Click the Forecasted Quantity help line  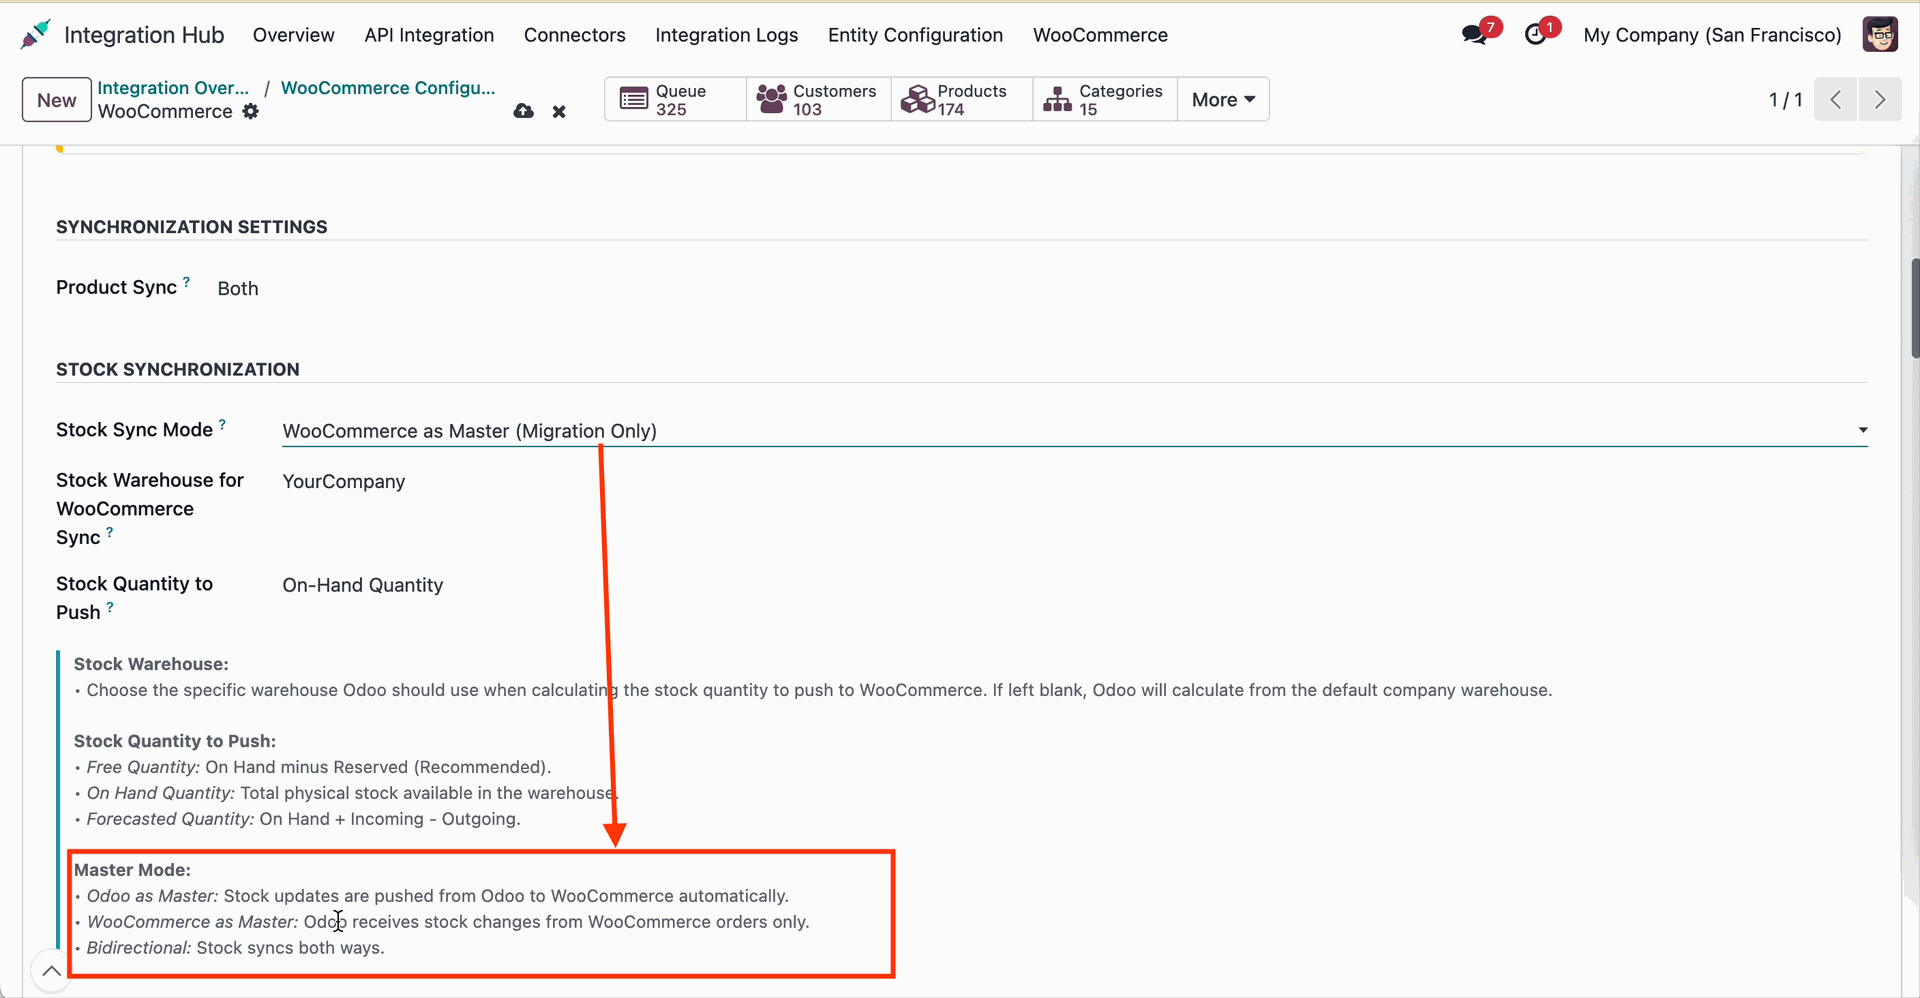304,819
